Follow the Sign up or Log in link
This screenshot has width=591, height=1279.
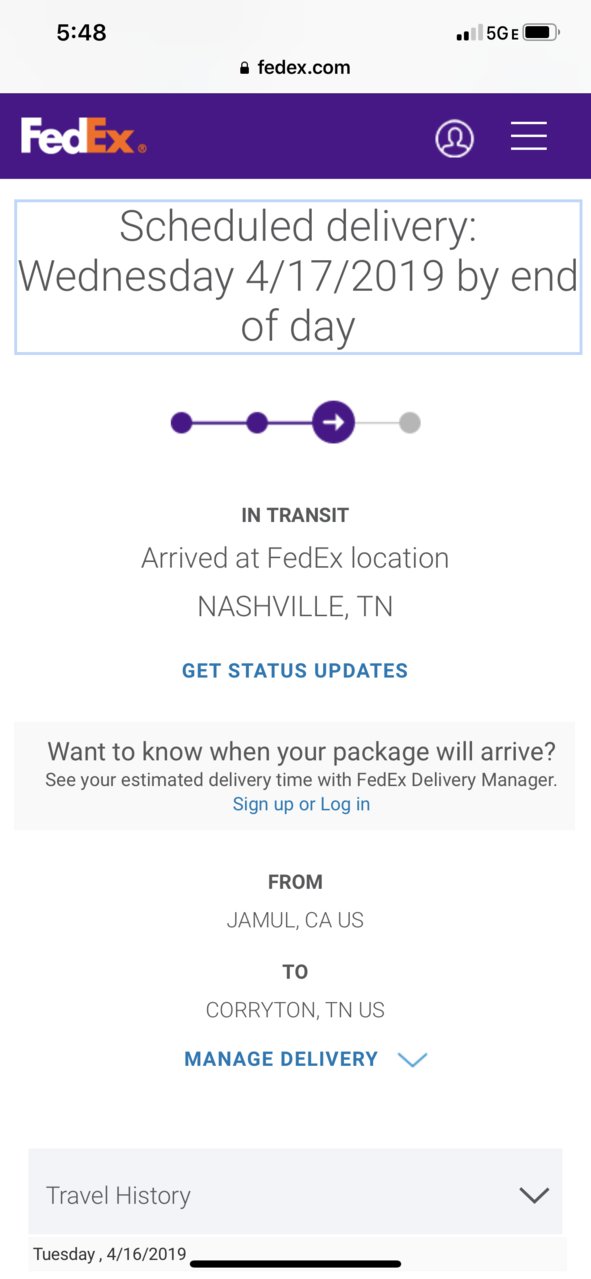(301, 804)
